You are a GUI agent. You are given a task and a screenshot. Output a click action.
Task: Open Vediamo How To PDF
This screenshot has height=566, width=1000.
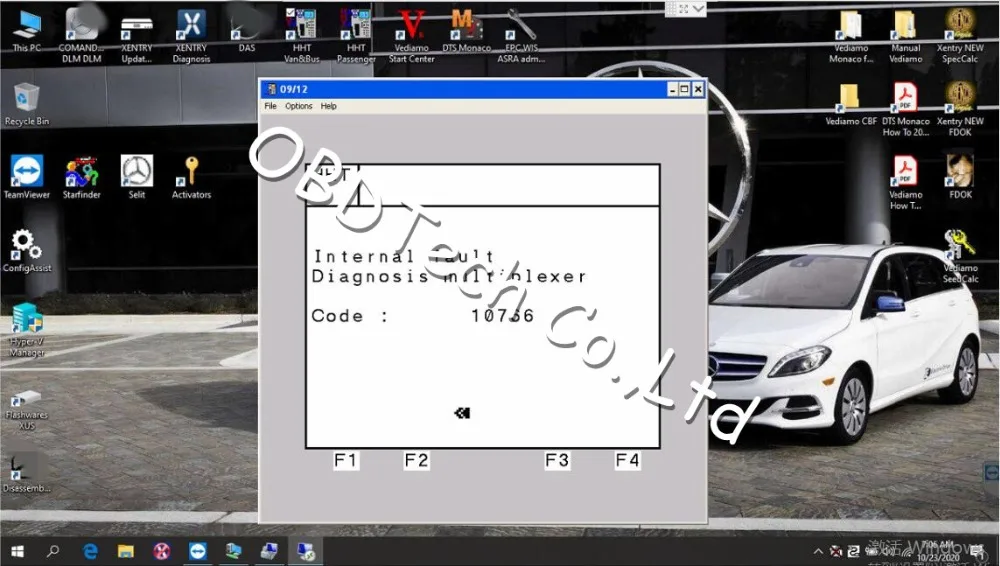pyautogui.click(x=906, y=182)
